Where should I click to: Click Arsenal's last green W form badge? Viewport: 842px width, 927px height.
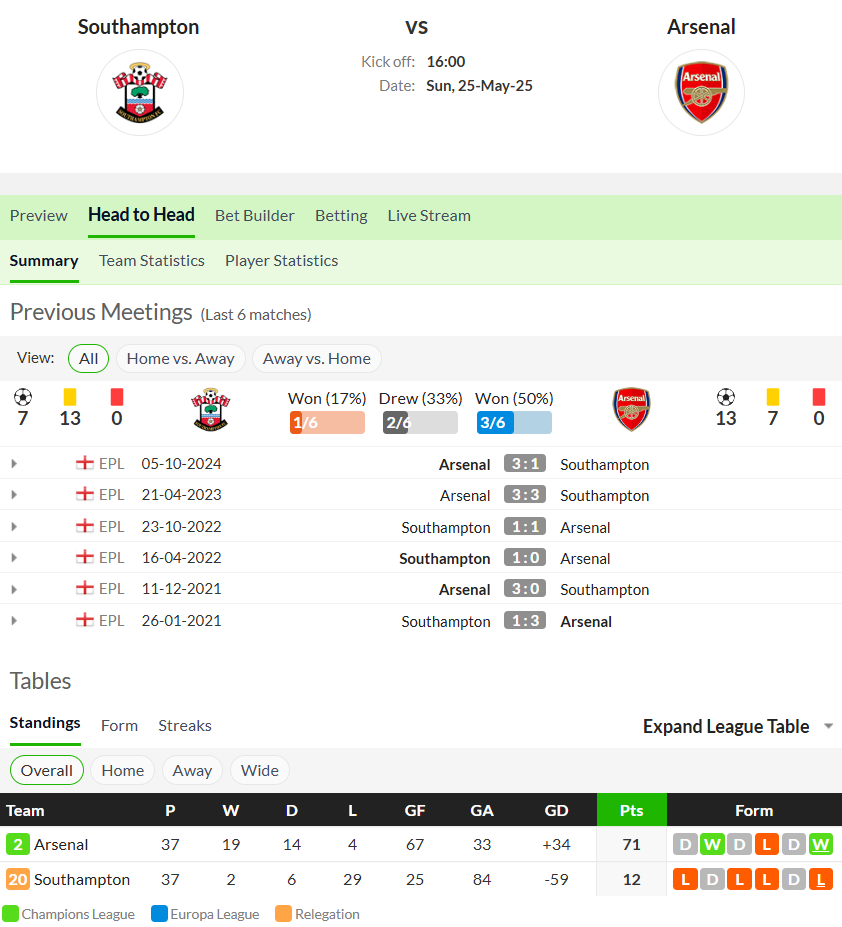point(821,844)
